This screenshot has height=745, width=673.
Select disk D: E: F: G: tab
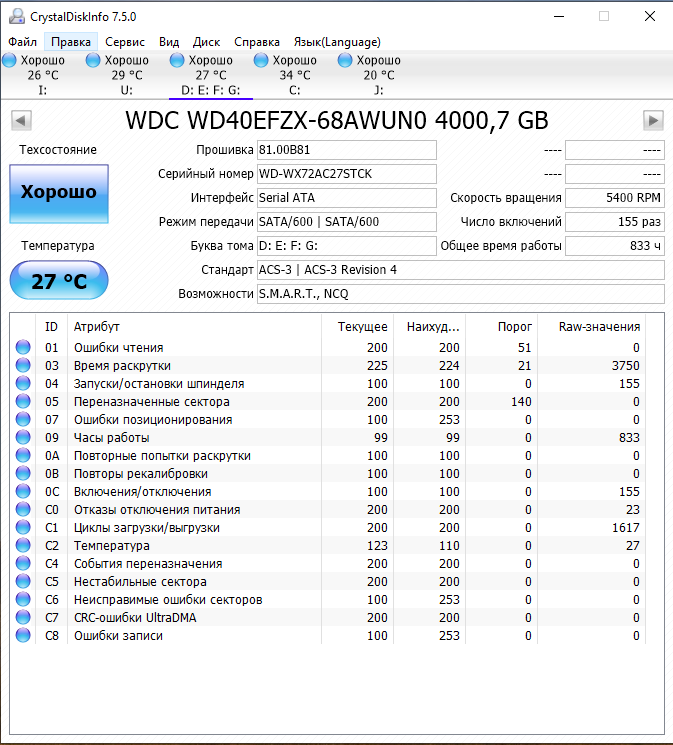(x=211, y=75)
